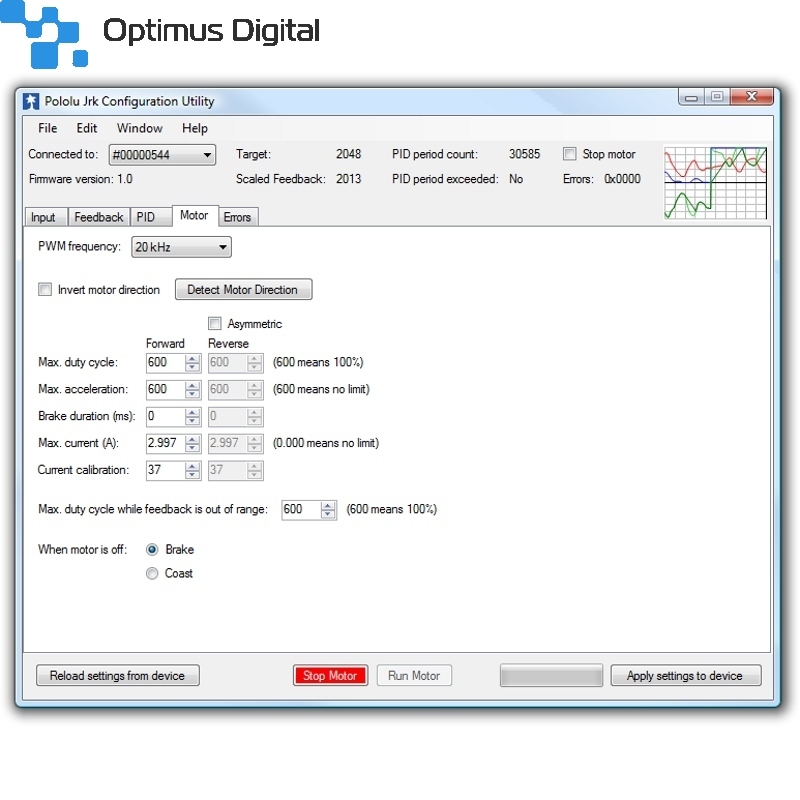This screenshot has width=800, height=800.
Task: Switch to the Errors tab
Action: click(238, 217)
